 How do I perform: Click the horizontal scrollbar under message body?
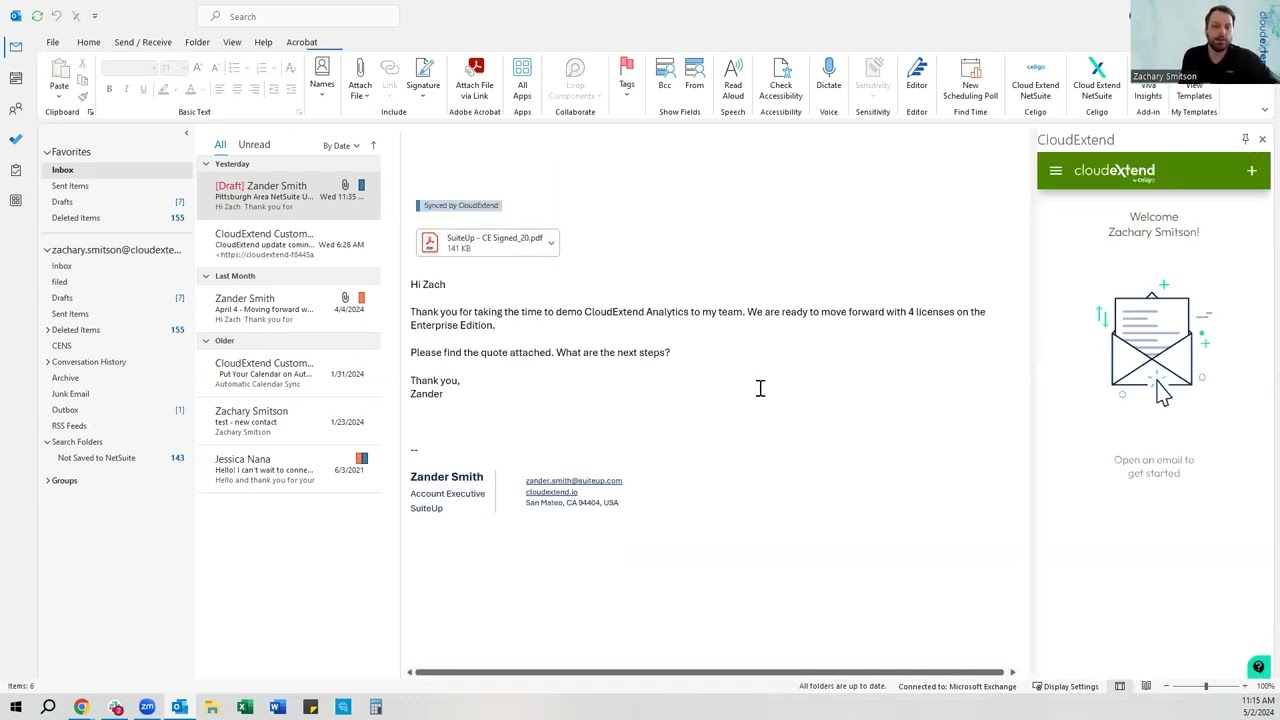(709, 673)
